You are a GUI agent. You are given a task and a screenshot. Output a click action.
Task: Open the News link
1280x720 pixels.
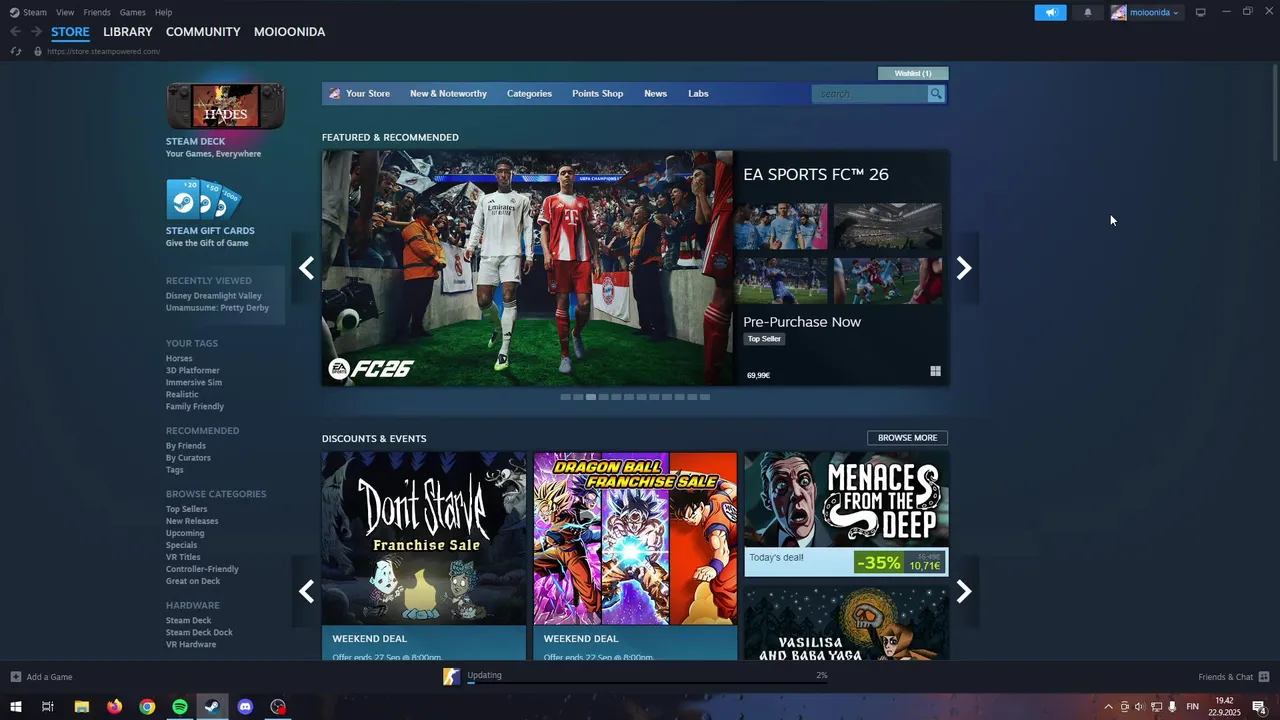pyautogui.click(x=655, y=94)
